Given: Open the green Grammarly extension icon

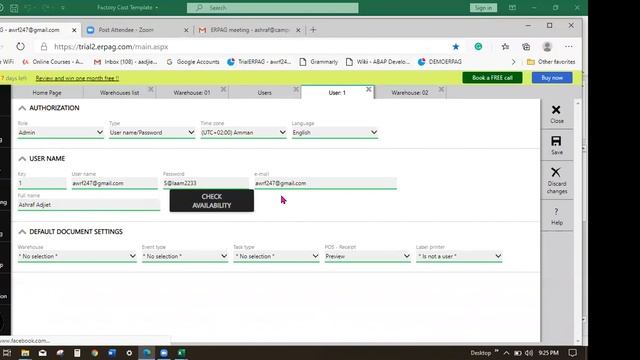Looking at the screenshot, I should click(x=478, y=47).
